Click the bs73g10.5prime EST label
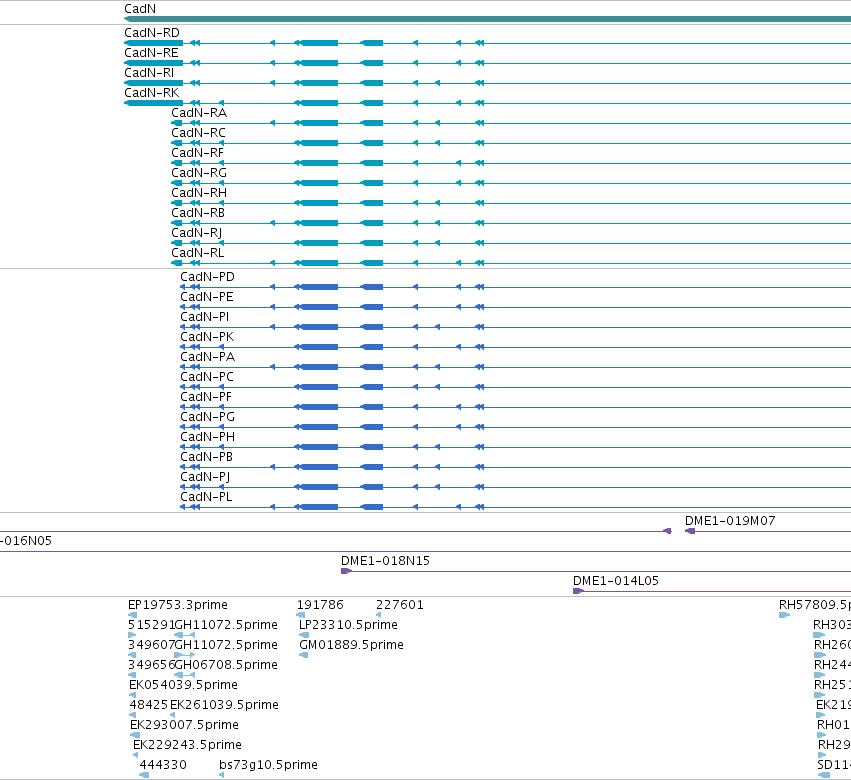 (269, 765)
